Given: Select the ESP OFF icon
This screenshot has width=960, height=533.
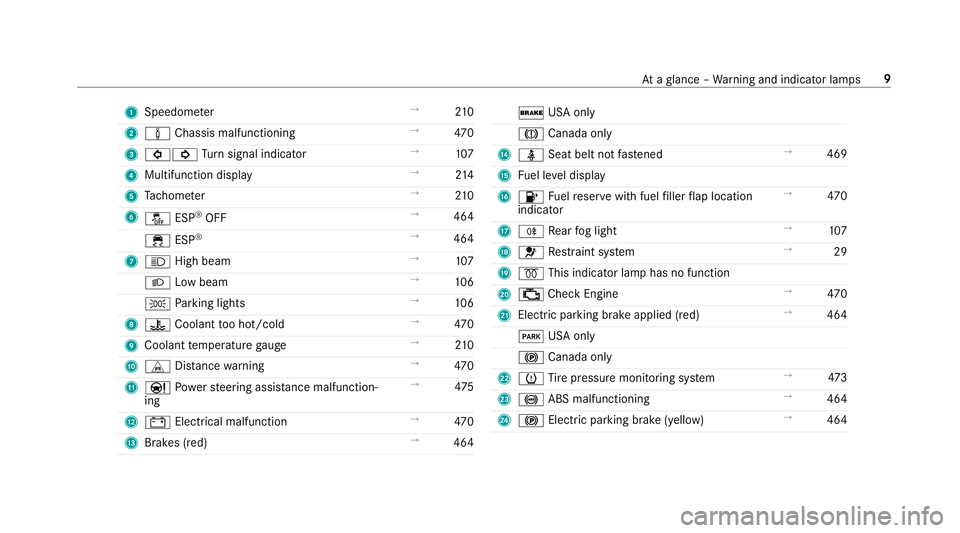Looking at the screenshot, I should [x=157, y=218].
